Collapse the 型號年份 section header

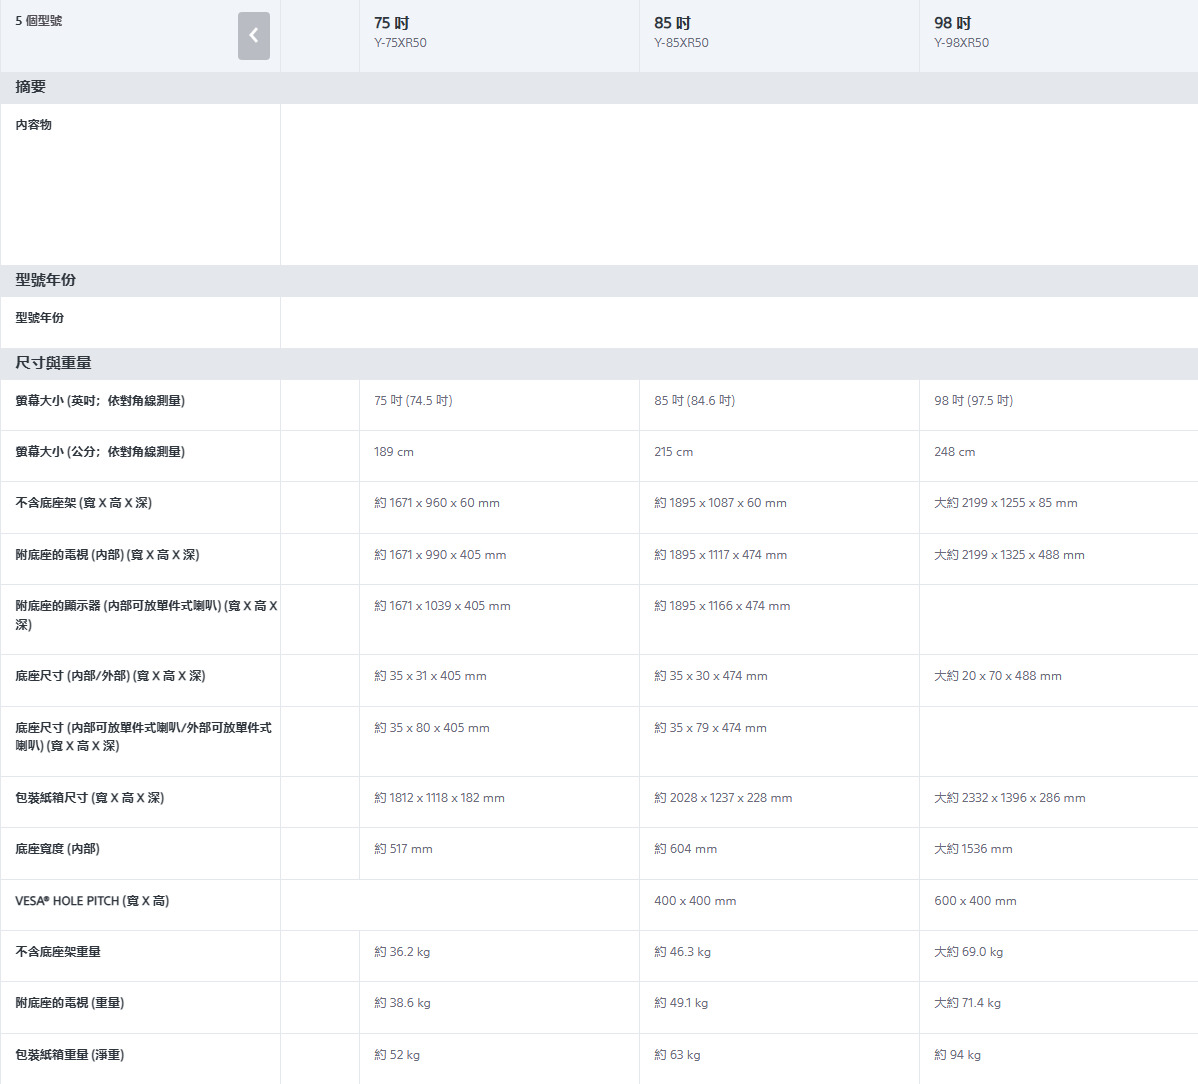(x=45, y=280)
